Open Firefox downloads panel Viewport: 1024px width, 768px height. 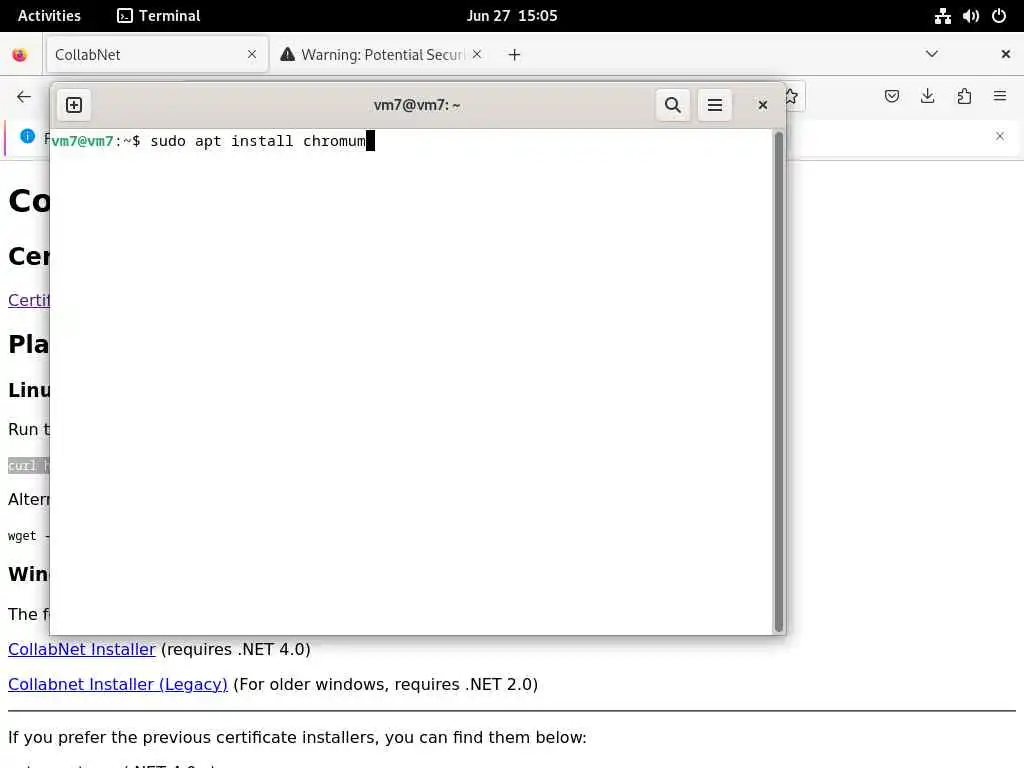coord(927,97)
